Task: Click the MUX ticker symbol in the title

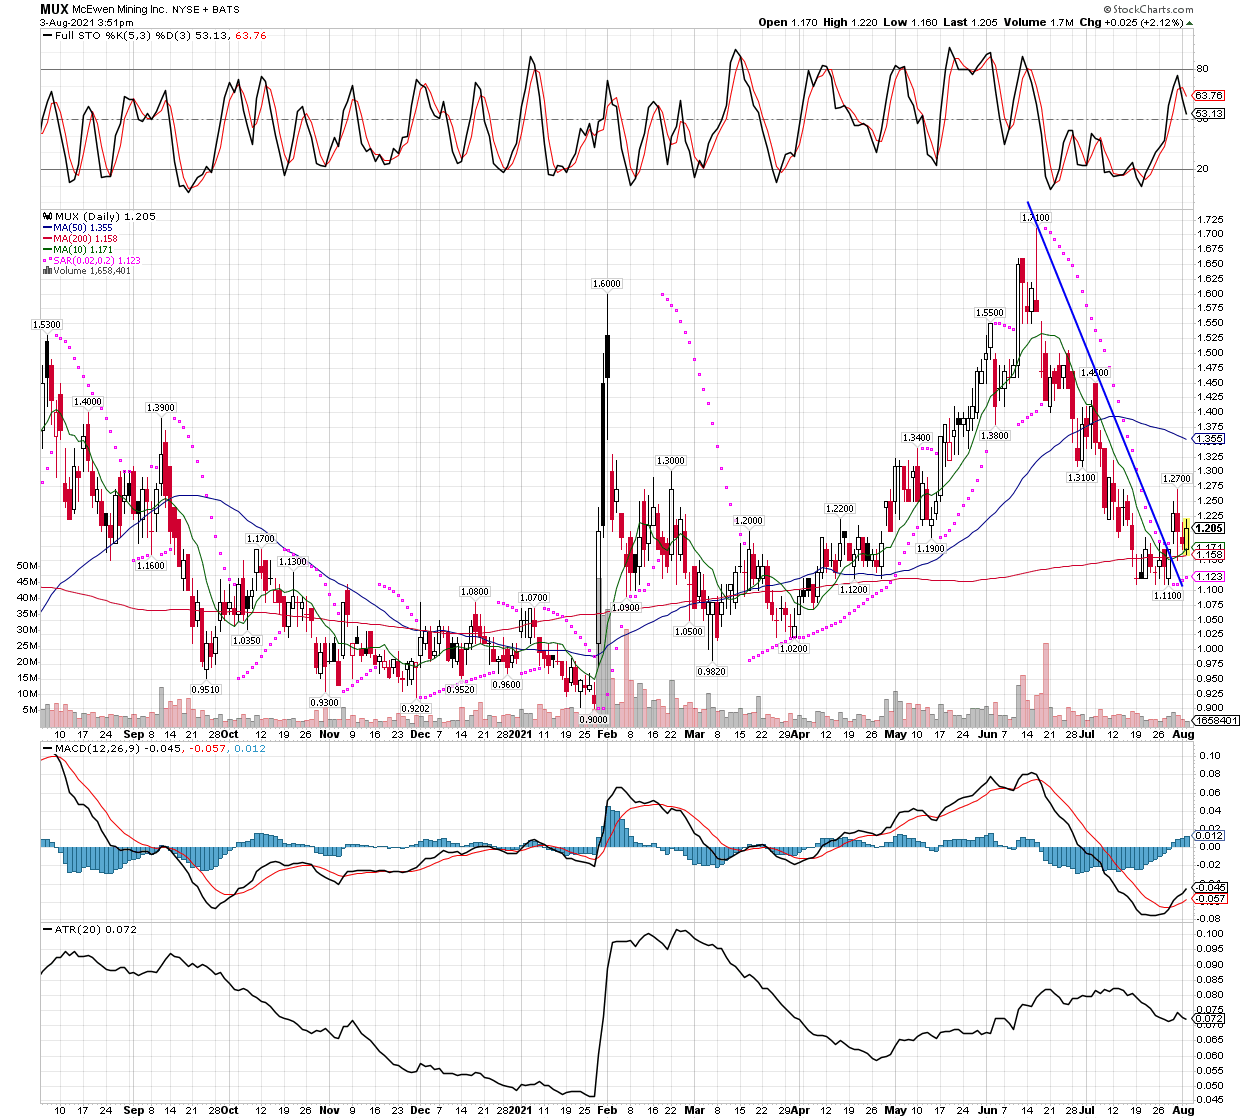Action: [x=54, y=9]
